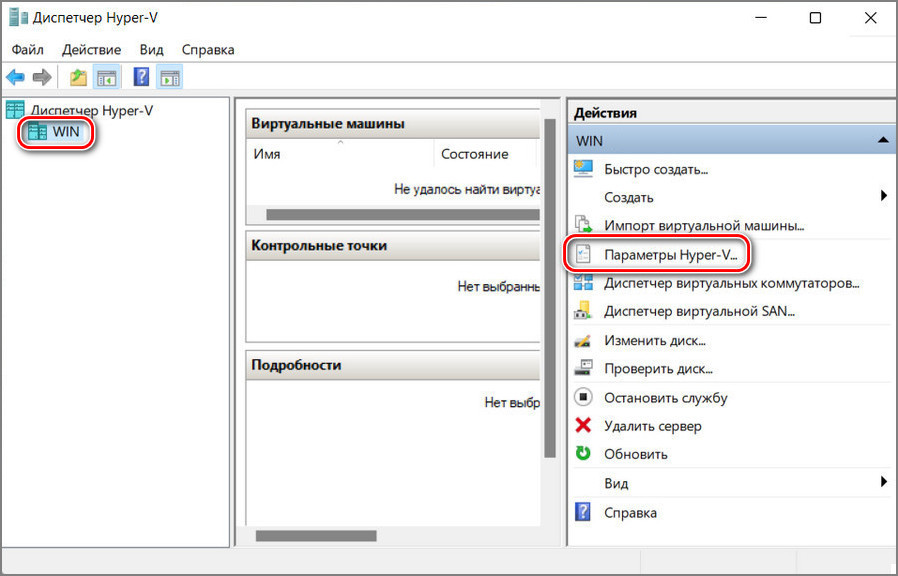Open the Вид menu in menu bar

[x=152, y=50]
